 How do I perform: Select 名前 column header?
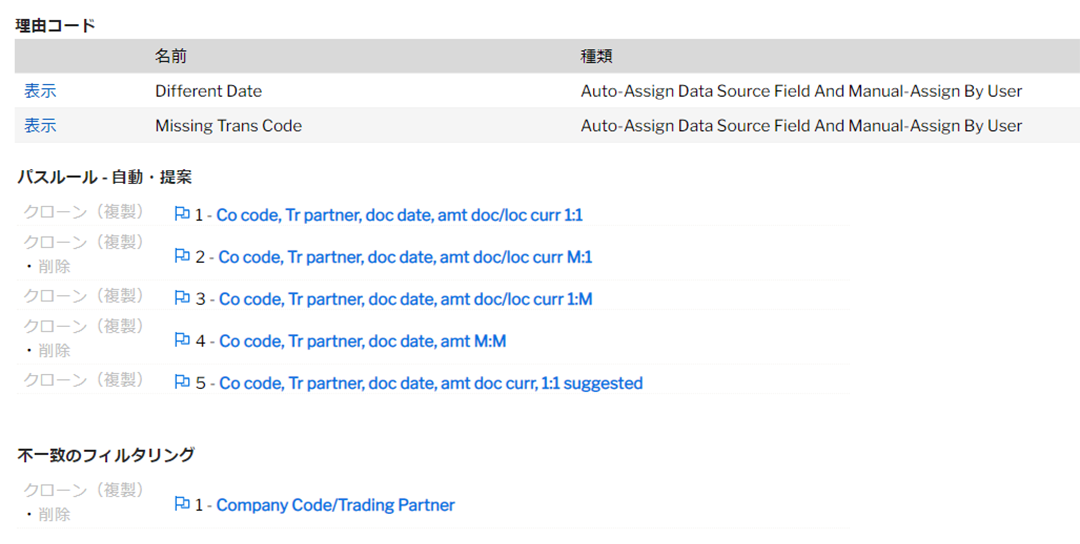point(170,56)
